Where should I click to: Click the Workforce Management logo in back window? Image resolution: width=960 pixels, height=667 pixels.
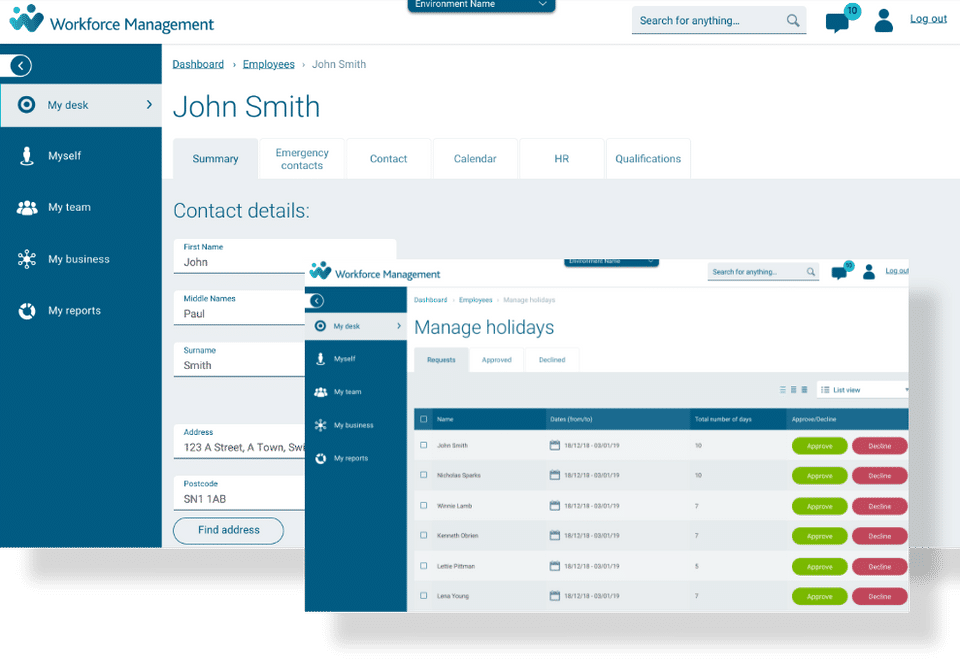pyautogui.click(x=112, y=20)
